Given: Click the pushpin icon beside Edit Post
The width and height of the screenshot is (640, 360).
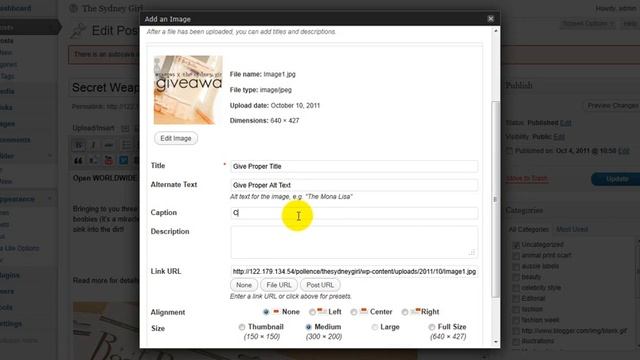Looking at the screenshot, I should 78,31.
